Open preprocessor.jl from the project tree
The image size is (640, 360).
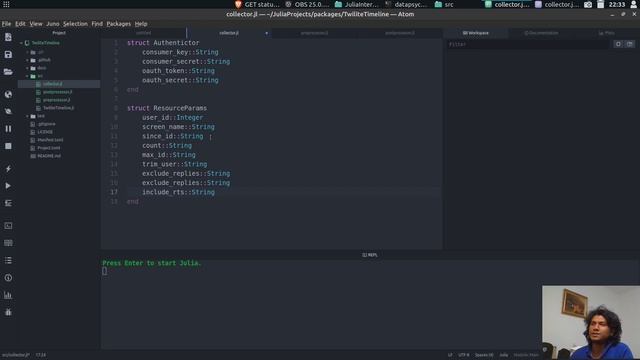point(56,100)
